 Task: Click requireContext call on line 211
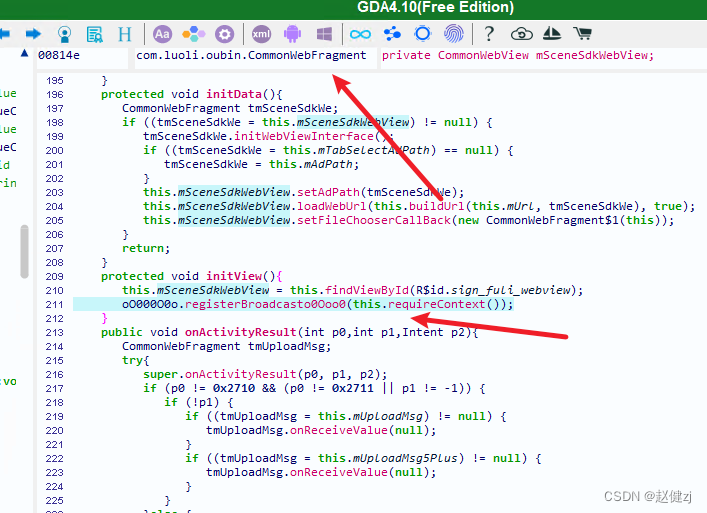[x=436, y=304]
